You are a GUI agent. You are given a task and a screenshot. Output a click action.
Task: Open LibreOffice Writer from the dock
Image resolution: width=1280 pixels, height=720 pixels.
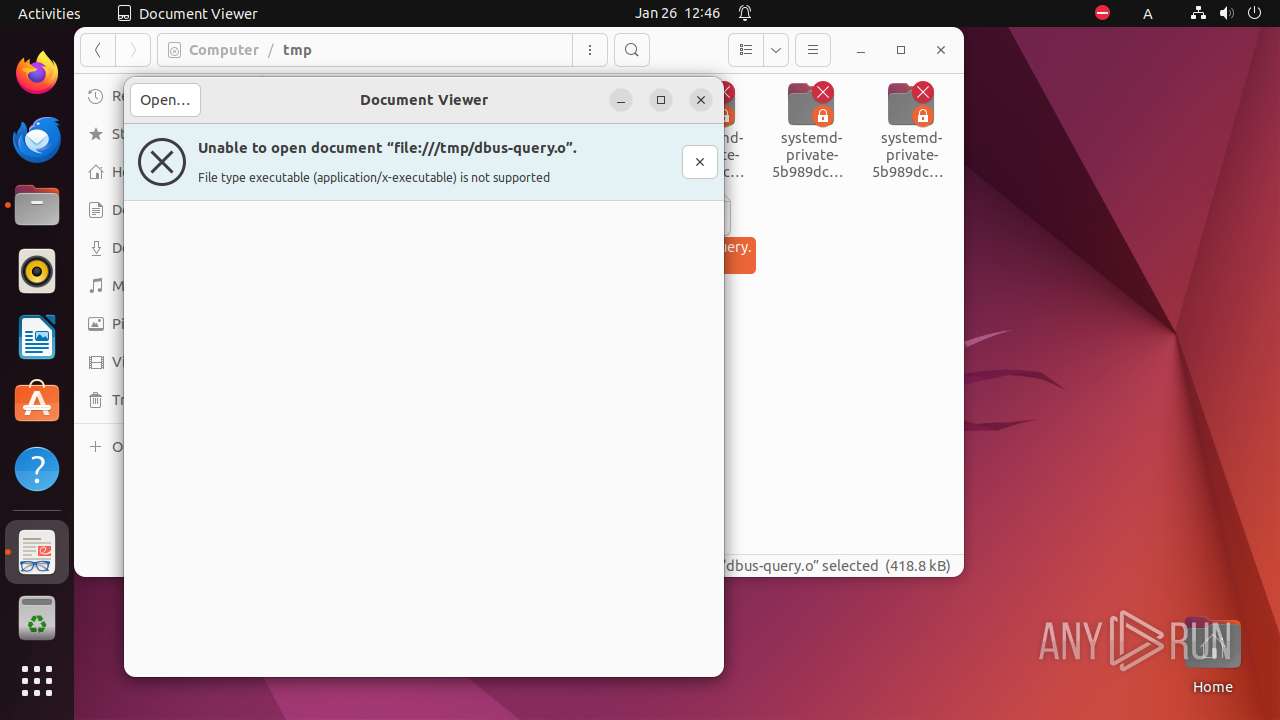pos(37,337)
